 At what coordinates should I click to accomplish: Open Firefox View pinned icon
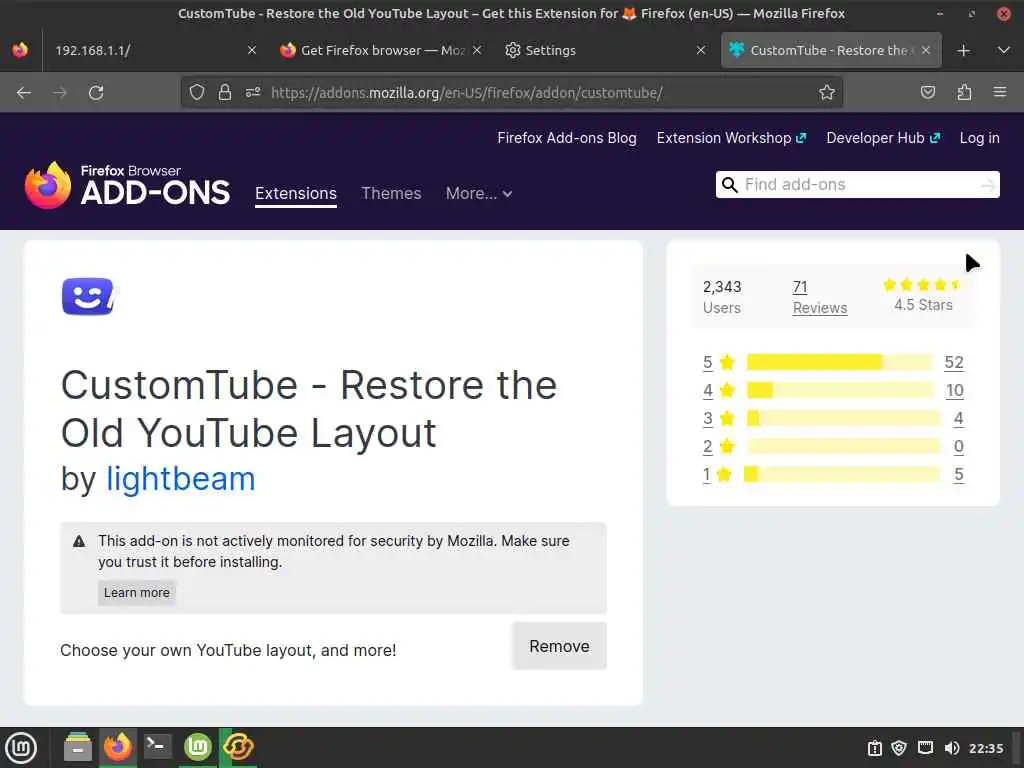coord(20,50)
